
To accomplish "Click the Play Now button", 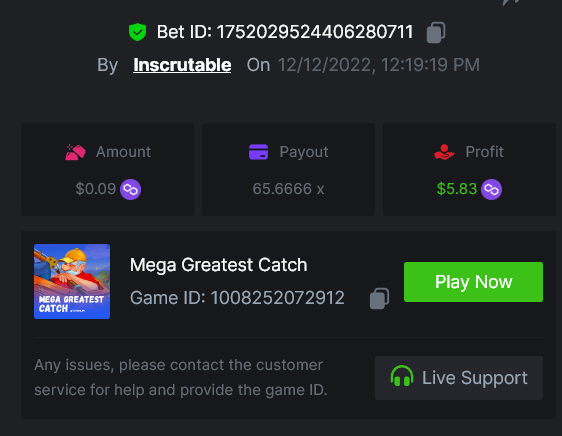I will 473,282.
